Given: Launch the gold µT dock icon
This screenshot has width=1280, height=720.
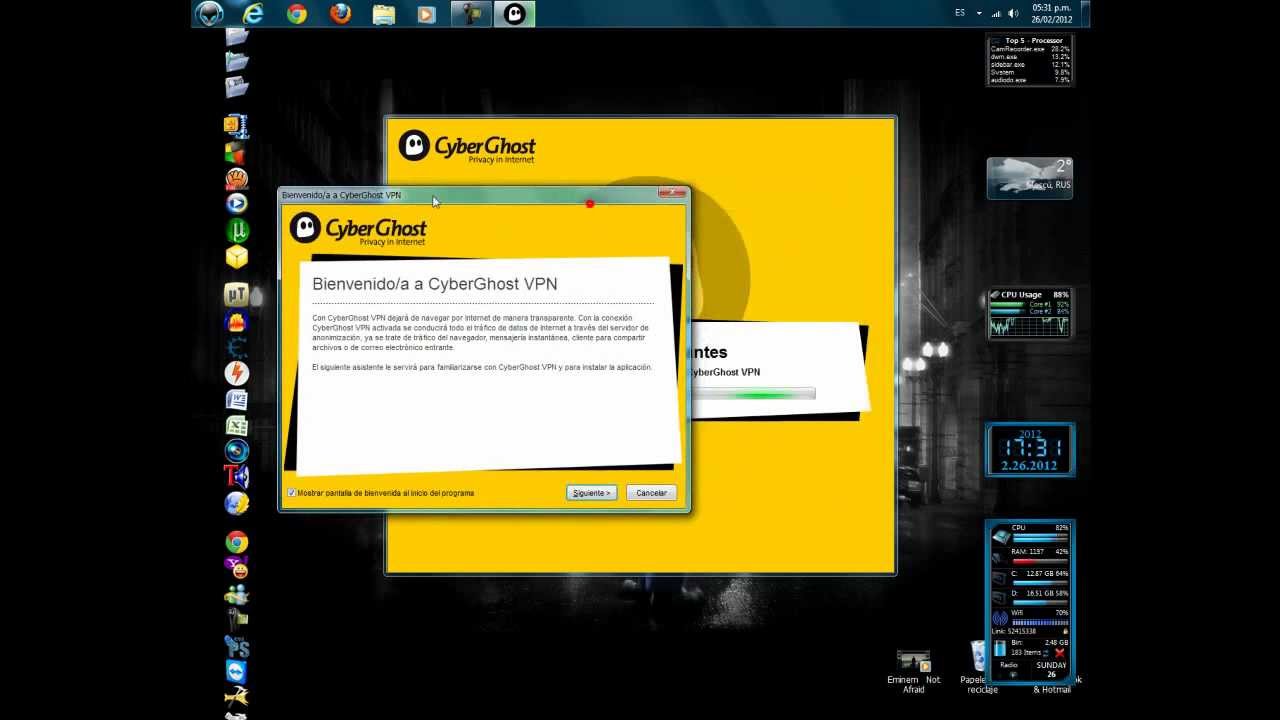Looking at the screenshot, I should pyautogui.click(x=236, y=294).
